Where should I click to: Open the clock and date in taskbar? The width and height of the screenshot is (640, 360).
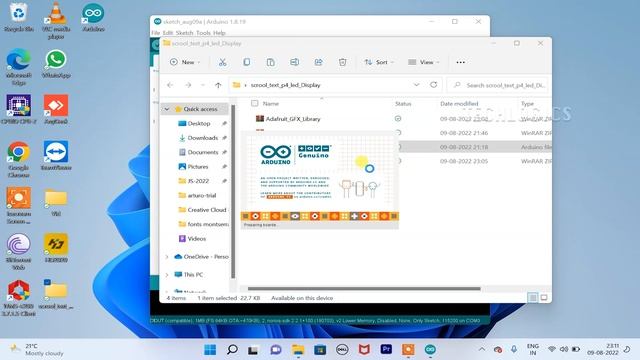click(x=603, y=349)
